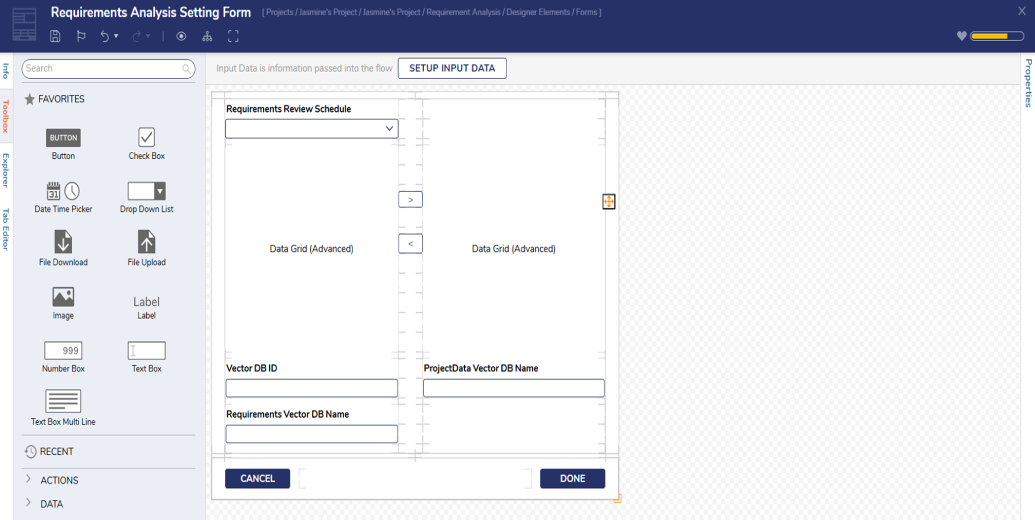The image size is (1035, 520).
Task: Click the hierarchy tree icon in toolbar
Action: click(x=207, y=36)
